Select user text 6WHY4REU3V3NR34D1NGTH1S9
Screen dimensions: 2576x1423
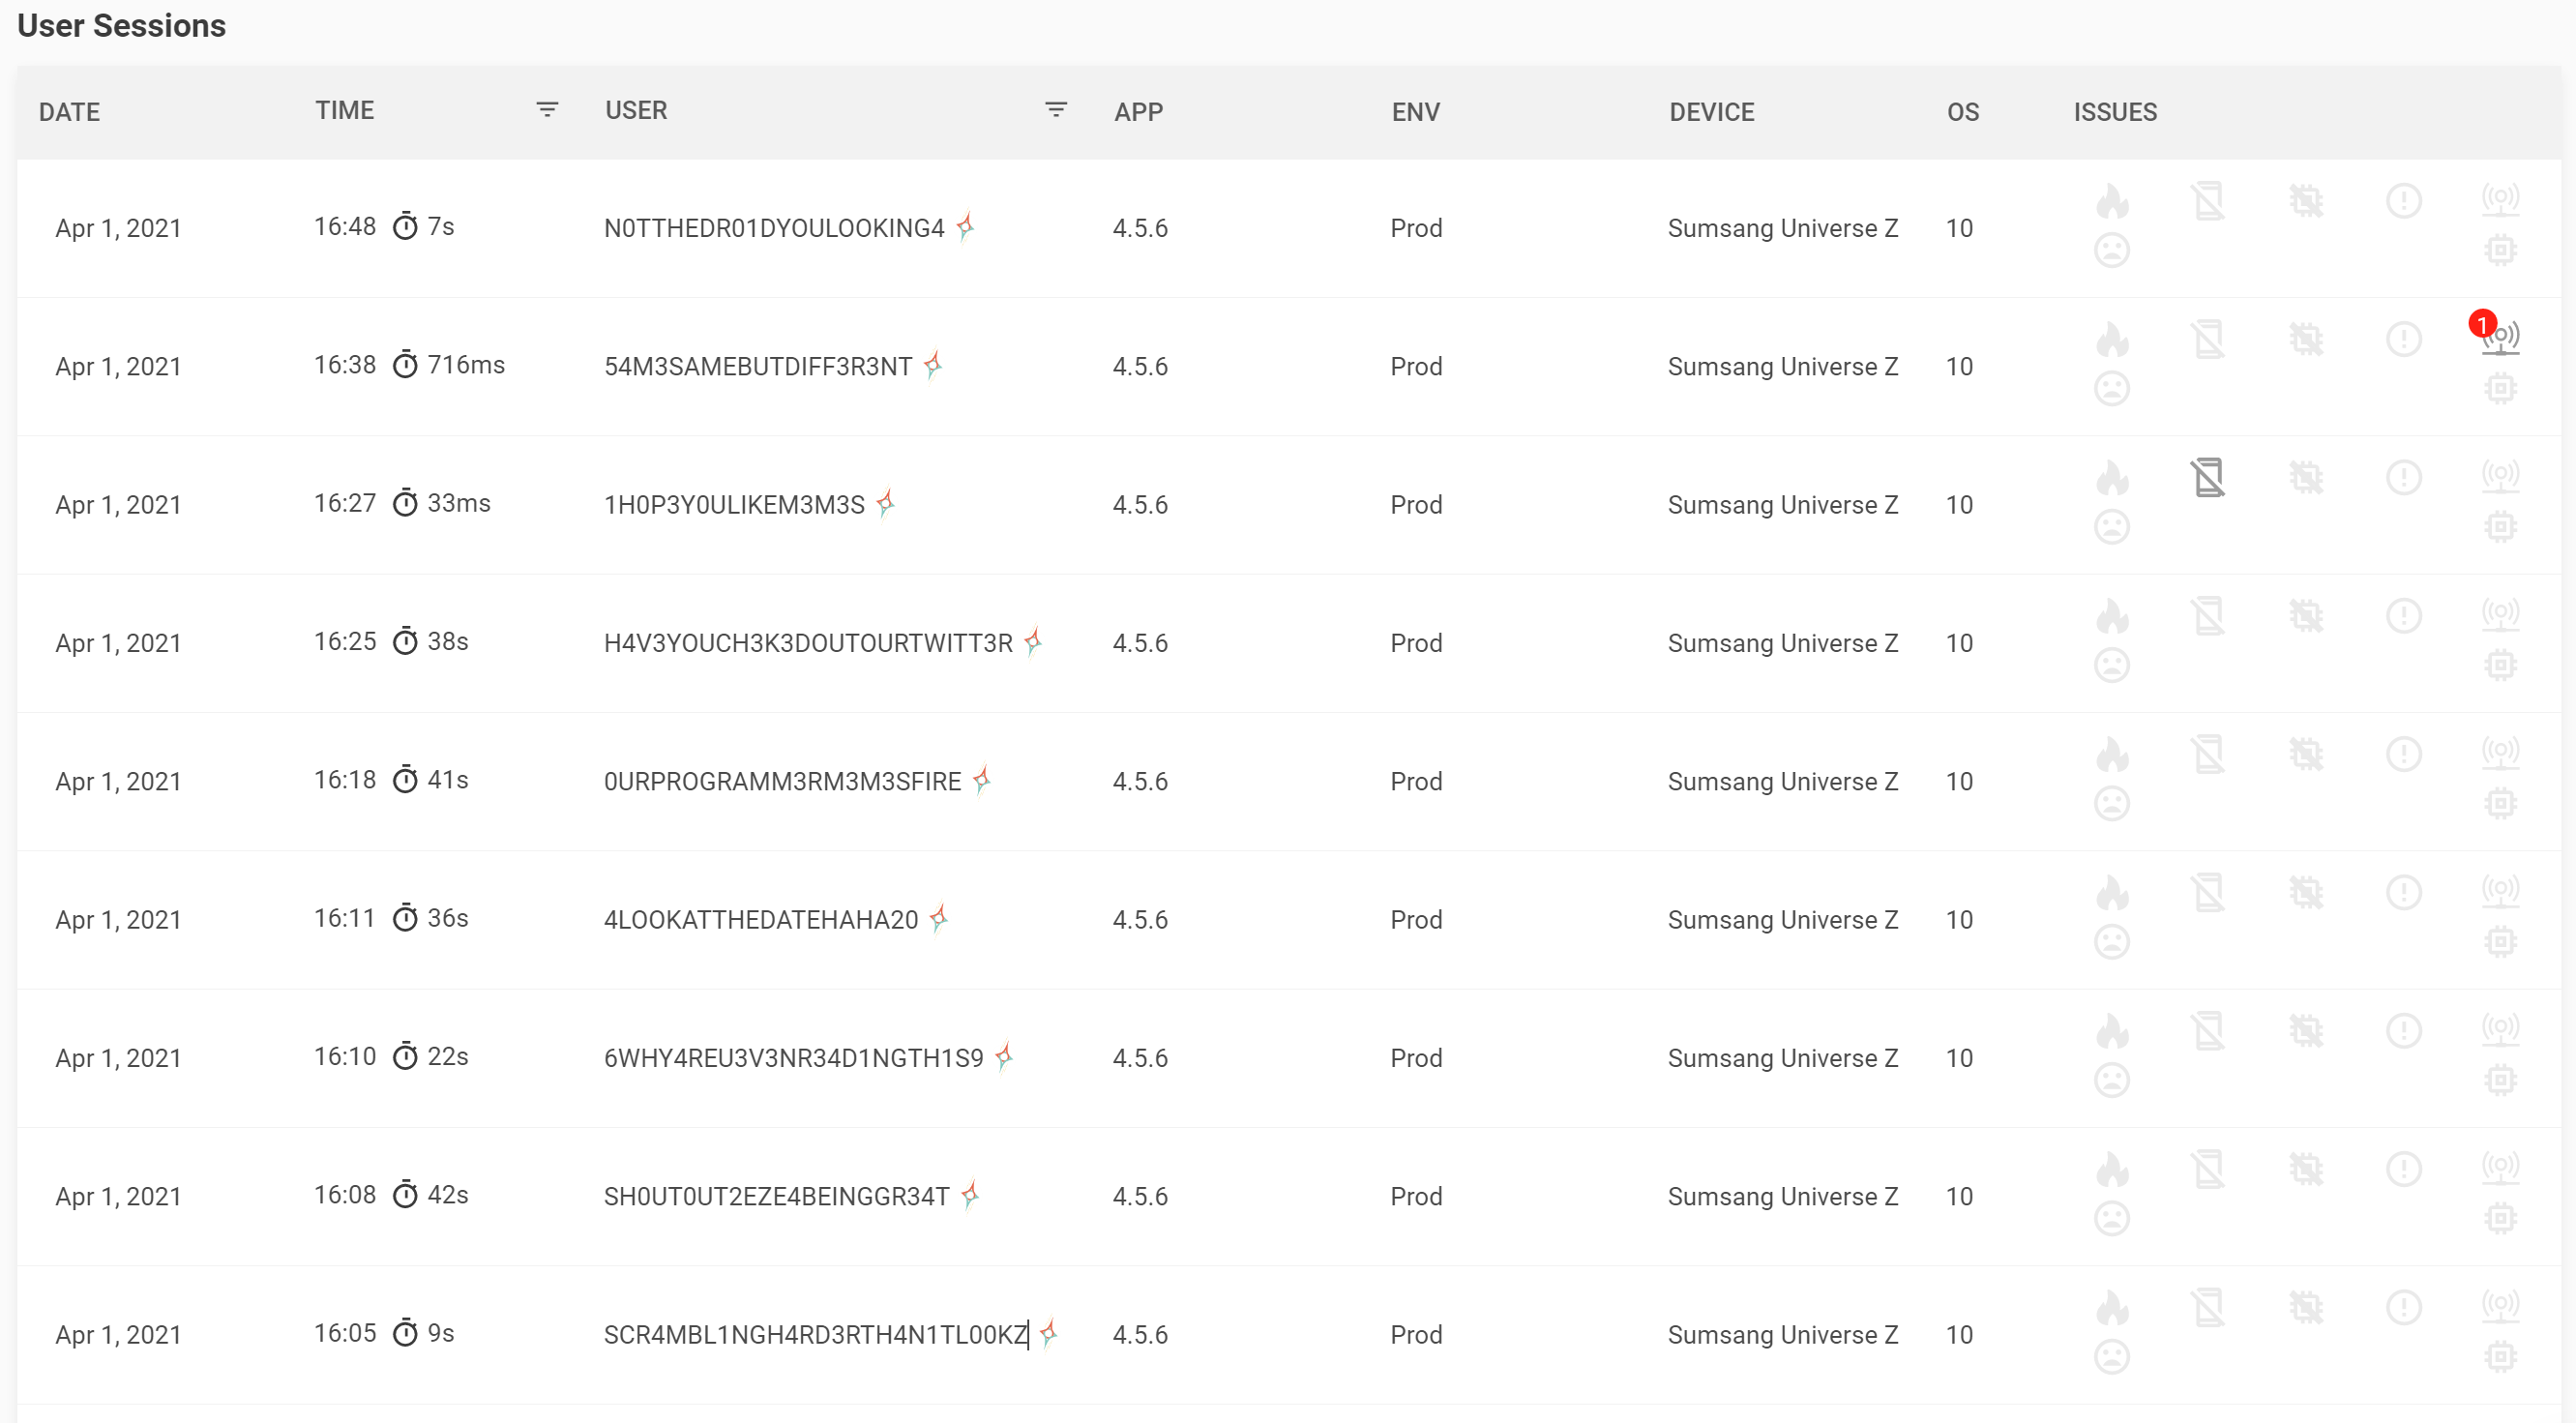pos(794,1057)
